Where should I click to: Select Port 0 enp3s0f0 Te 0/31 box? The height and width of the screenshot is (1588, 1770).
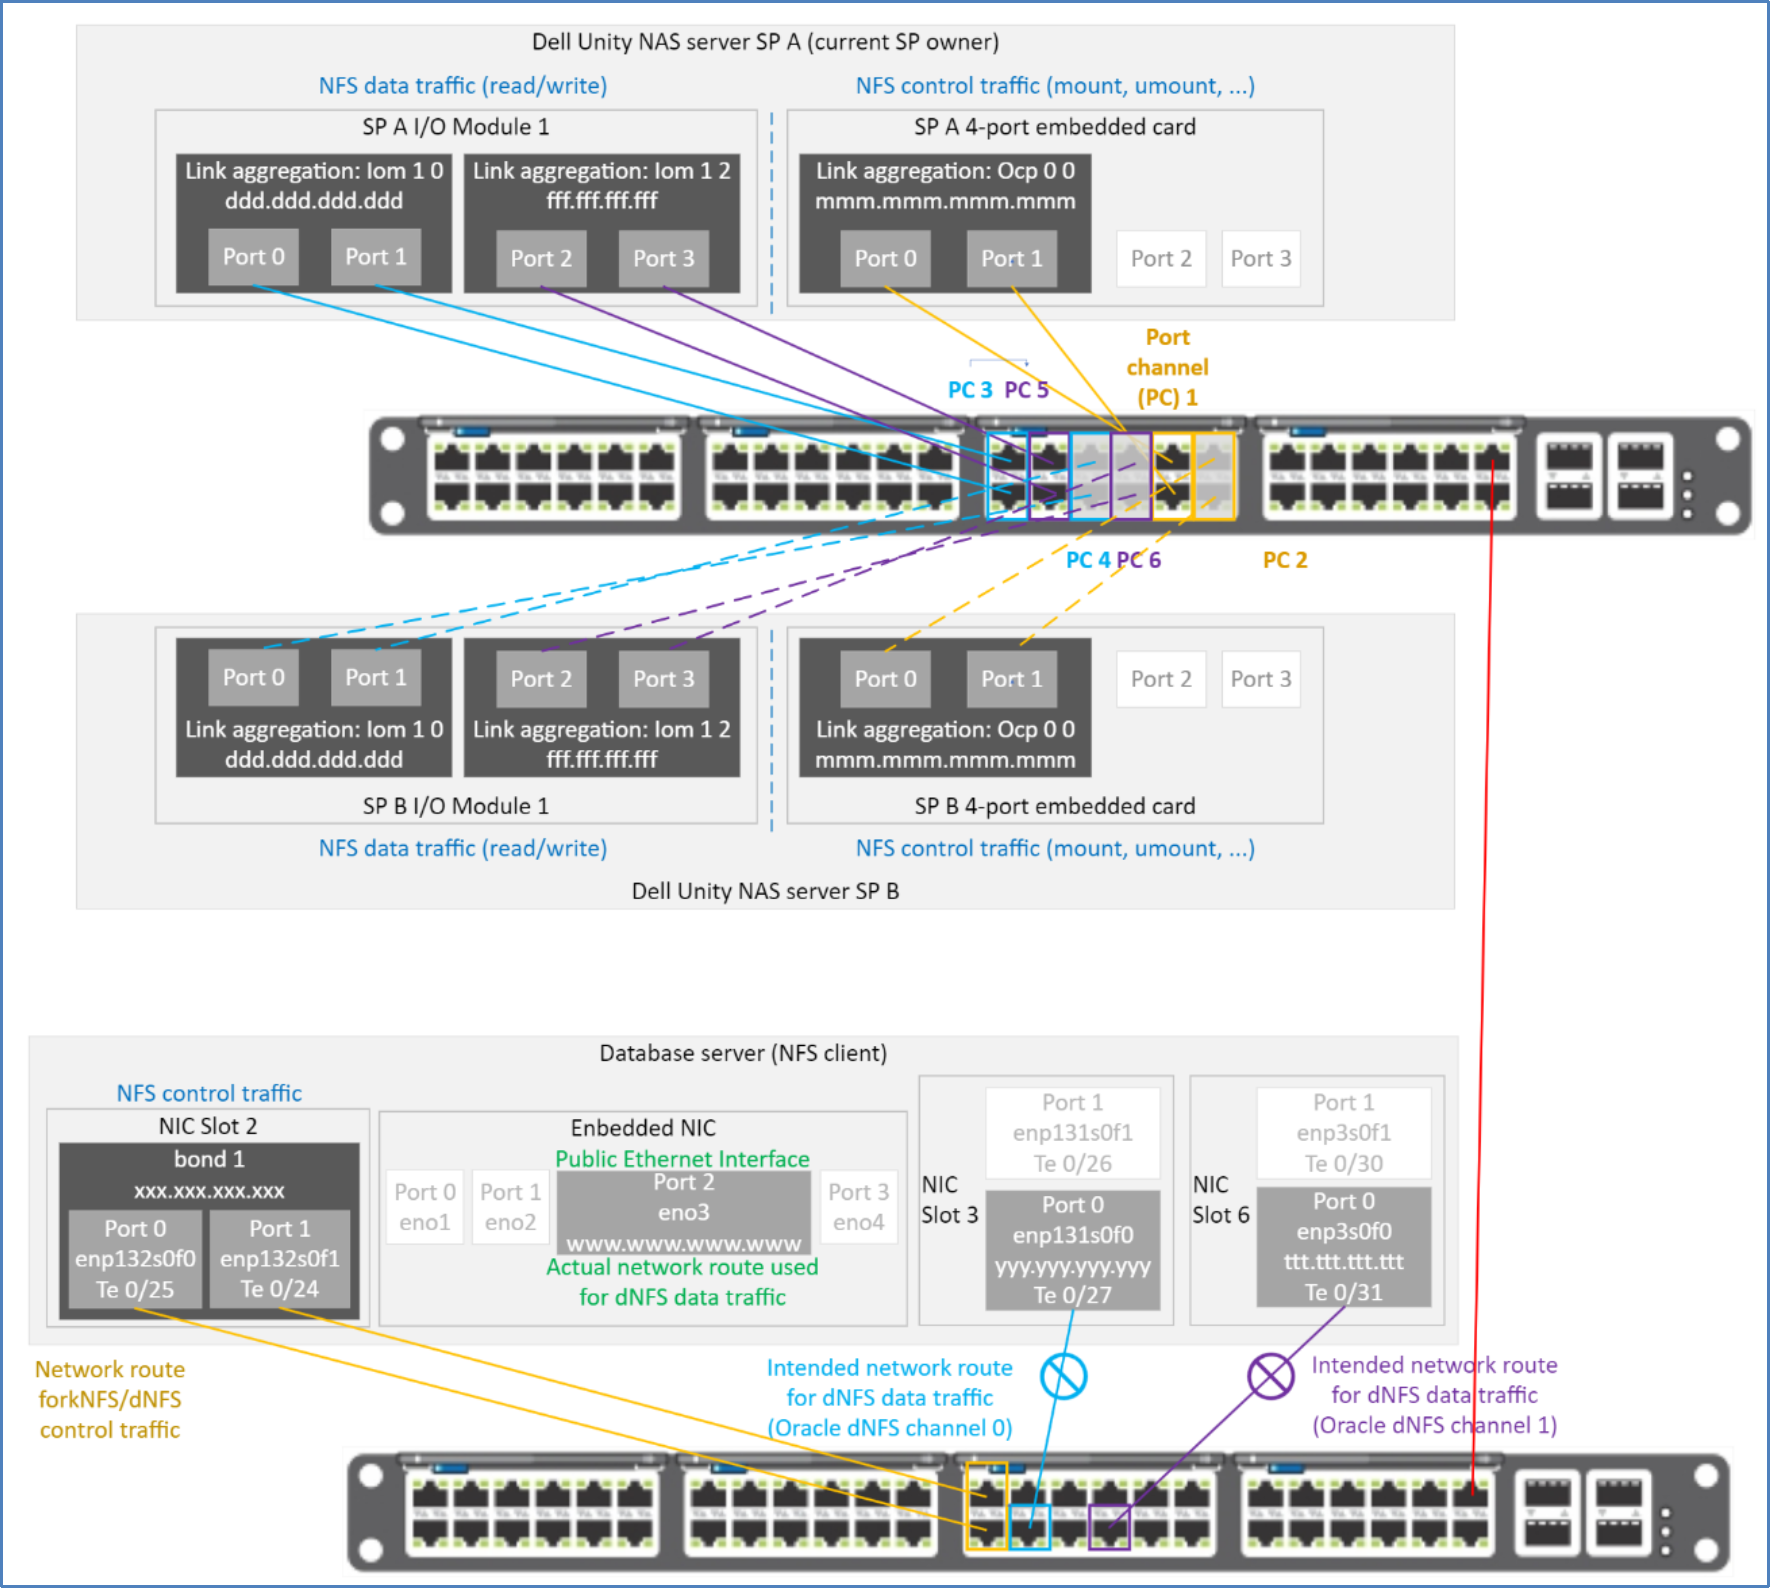pyautogui.click(x=1344, y=1247)
